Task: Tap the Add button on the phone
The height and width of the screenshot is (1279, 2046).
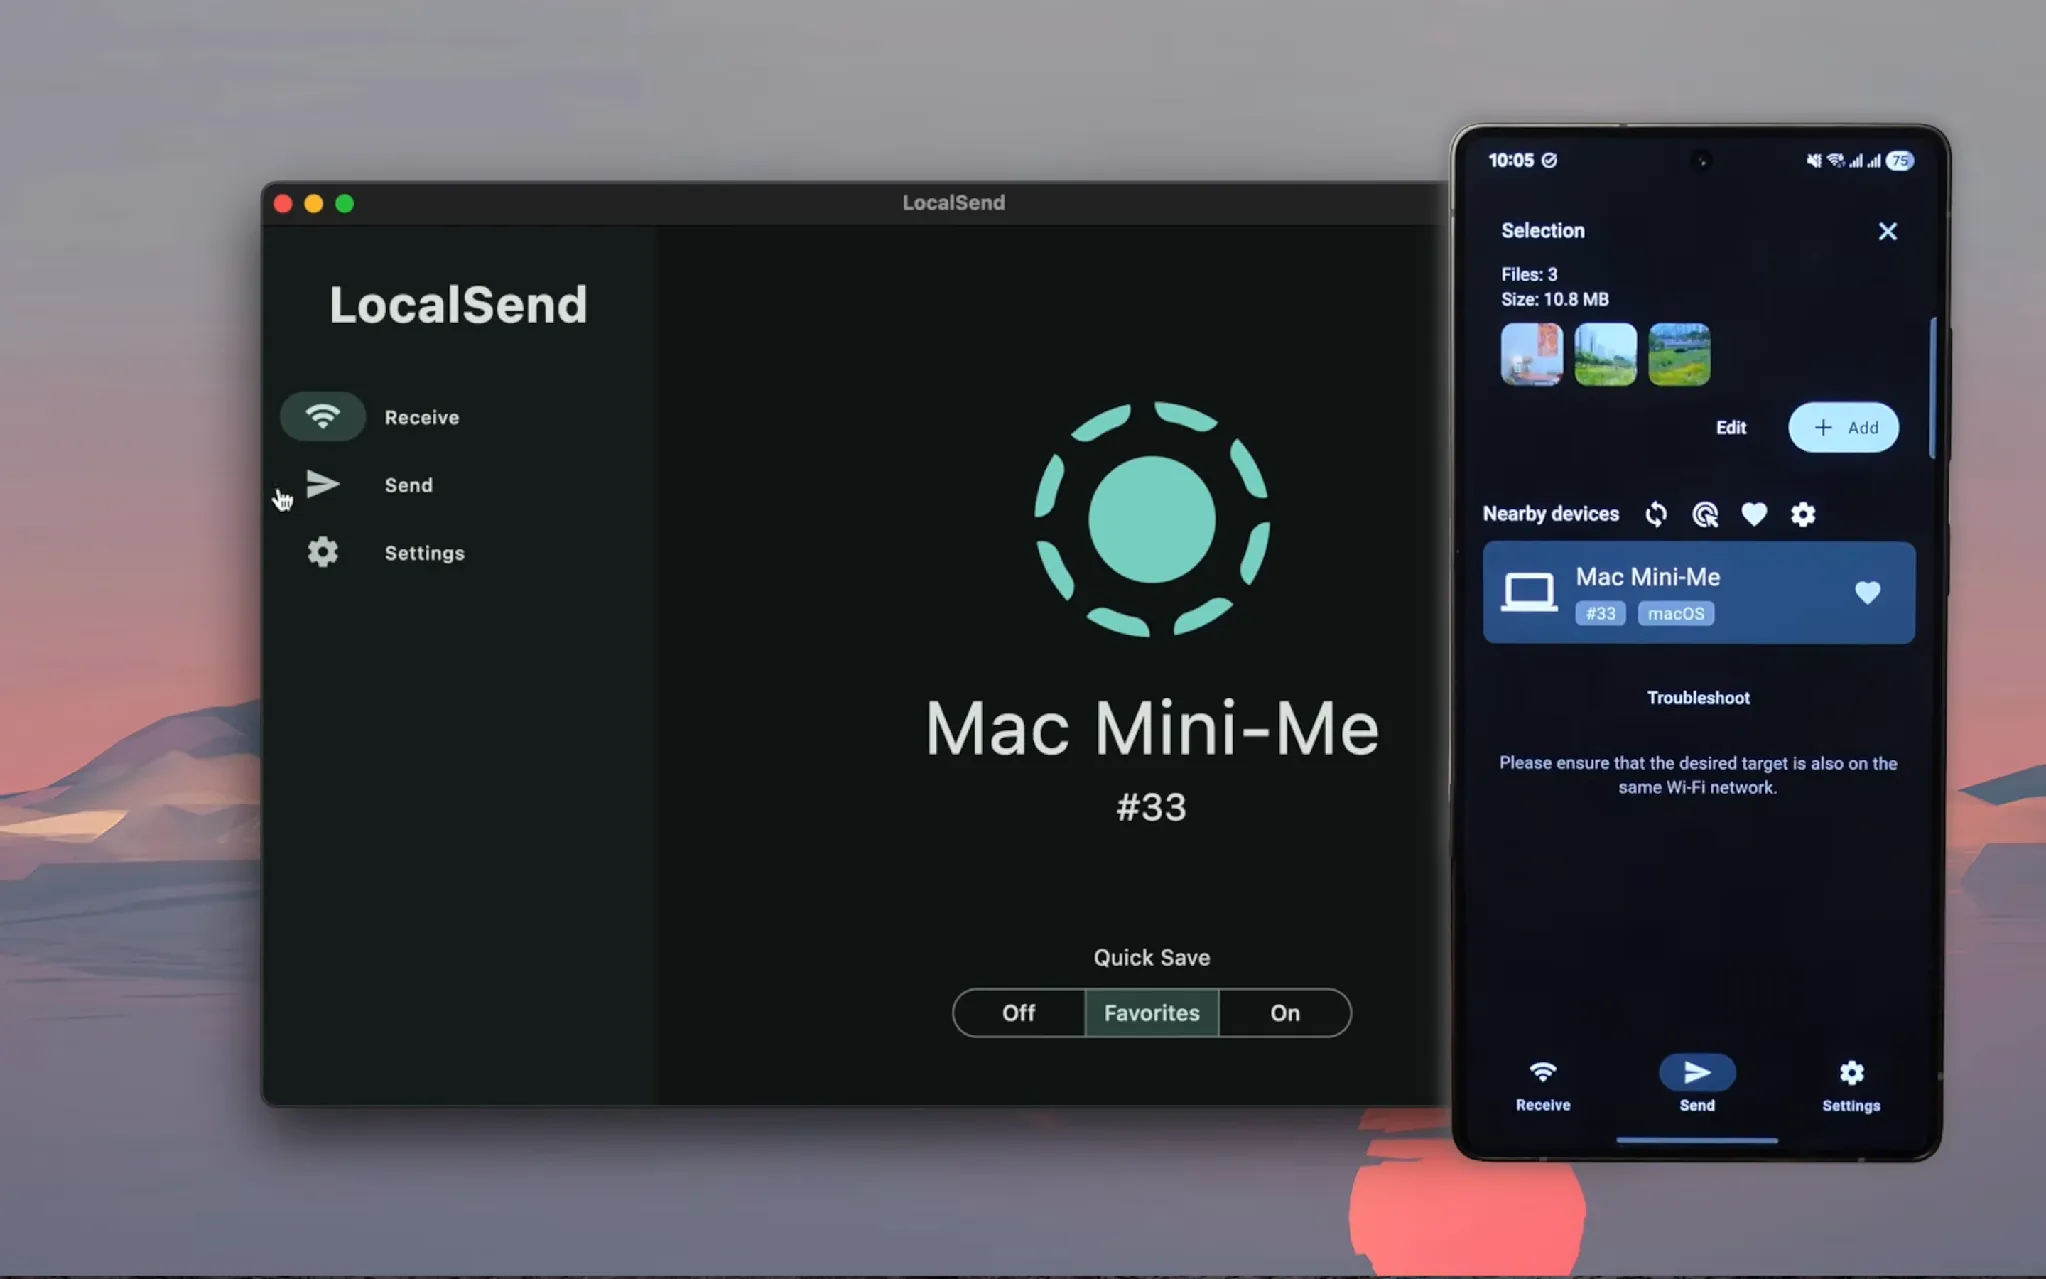Action: [1843, 427]
